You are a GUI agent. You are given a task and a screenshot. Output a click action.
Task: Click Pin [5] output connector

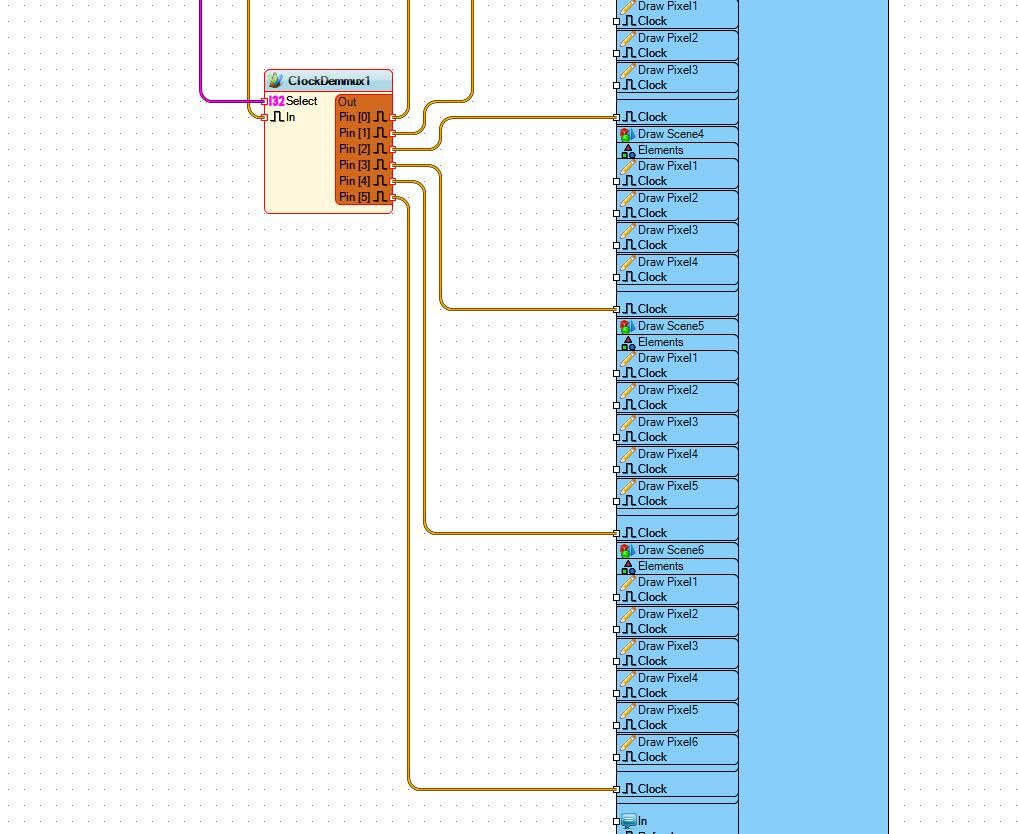click(393, 197)
